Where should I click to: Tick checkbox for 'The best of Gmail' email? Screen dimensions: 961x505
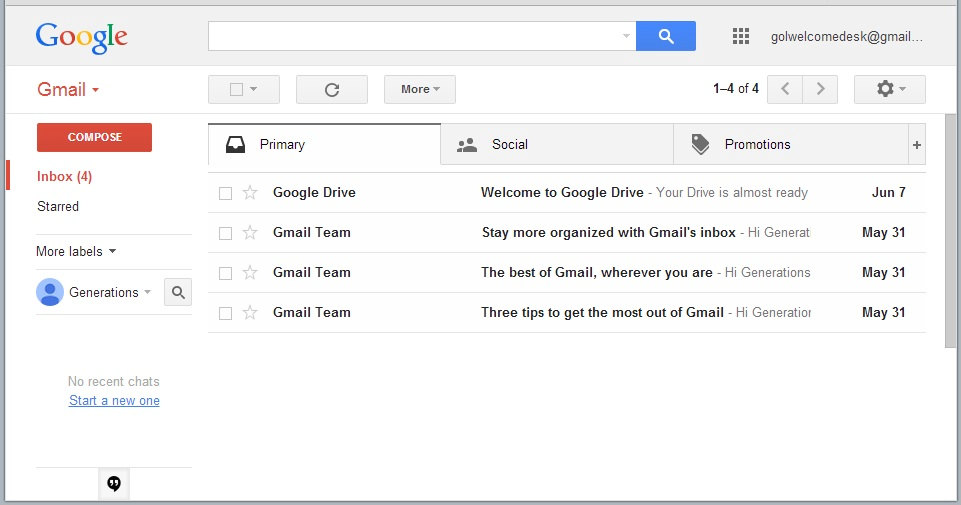[226, 273]
